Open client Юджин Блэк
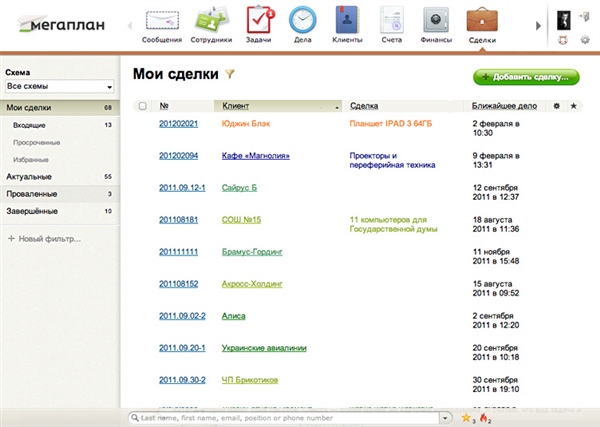600x427 pixels. pos(246,124)
